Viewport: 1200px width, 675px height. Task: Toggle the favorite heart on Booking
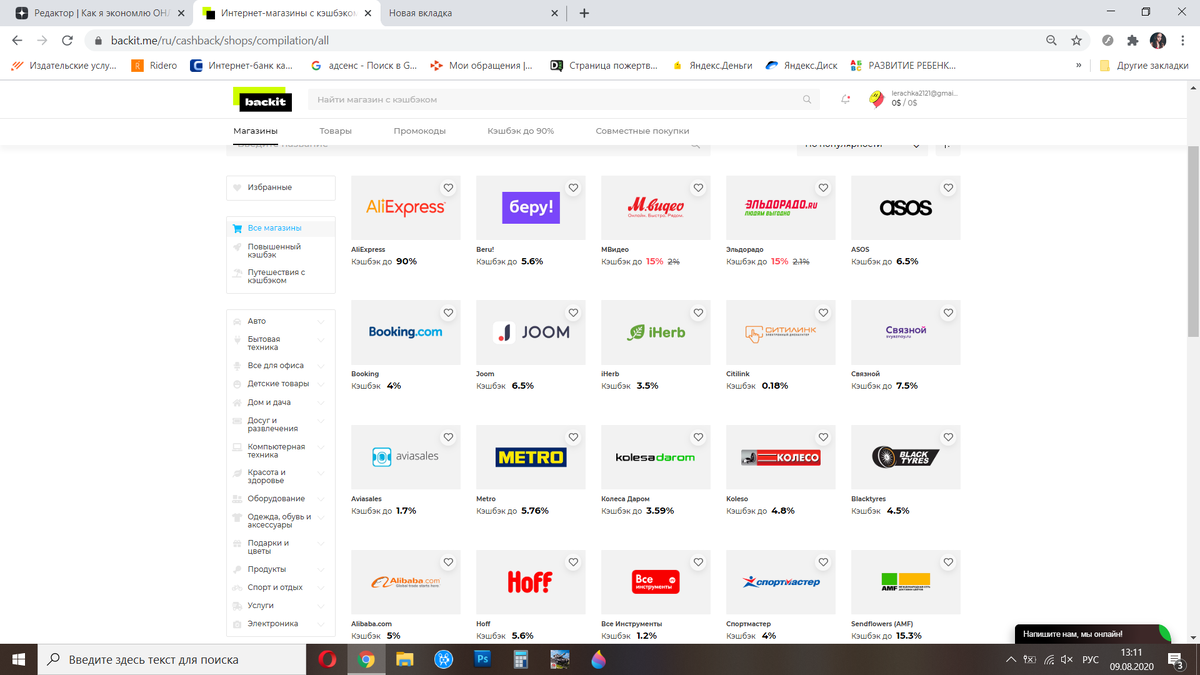click(449, 313)
